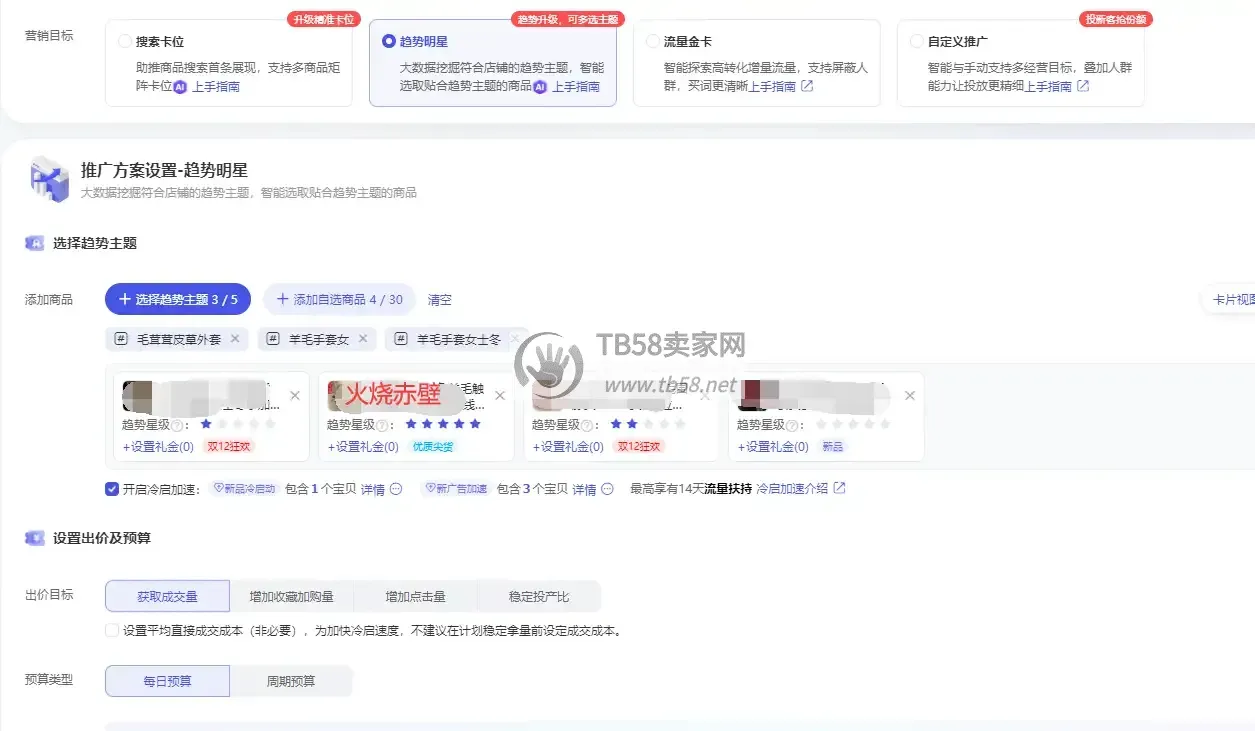The image size is (1255, 731).
Task: Click the 选择趋势主题 3/5 button
Action: [x=178, y=299]
